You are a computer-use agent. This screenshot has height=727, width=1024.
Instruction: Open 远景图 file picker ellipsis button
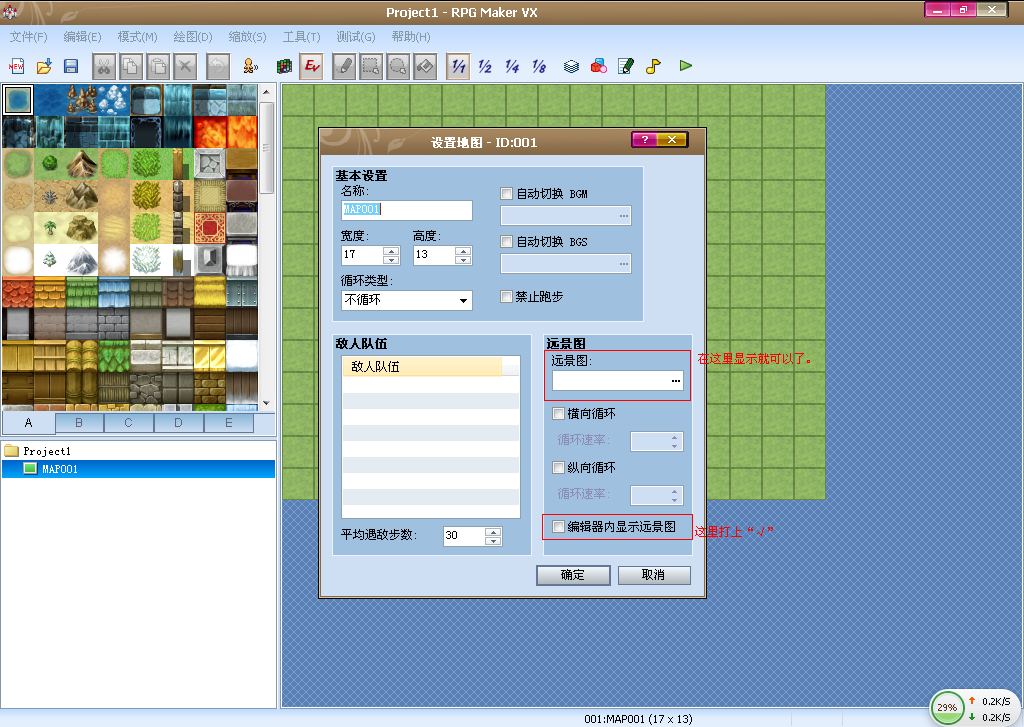coord(676,381)
